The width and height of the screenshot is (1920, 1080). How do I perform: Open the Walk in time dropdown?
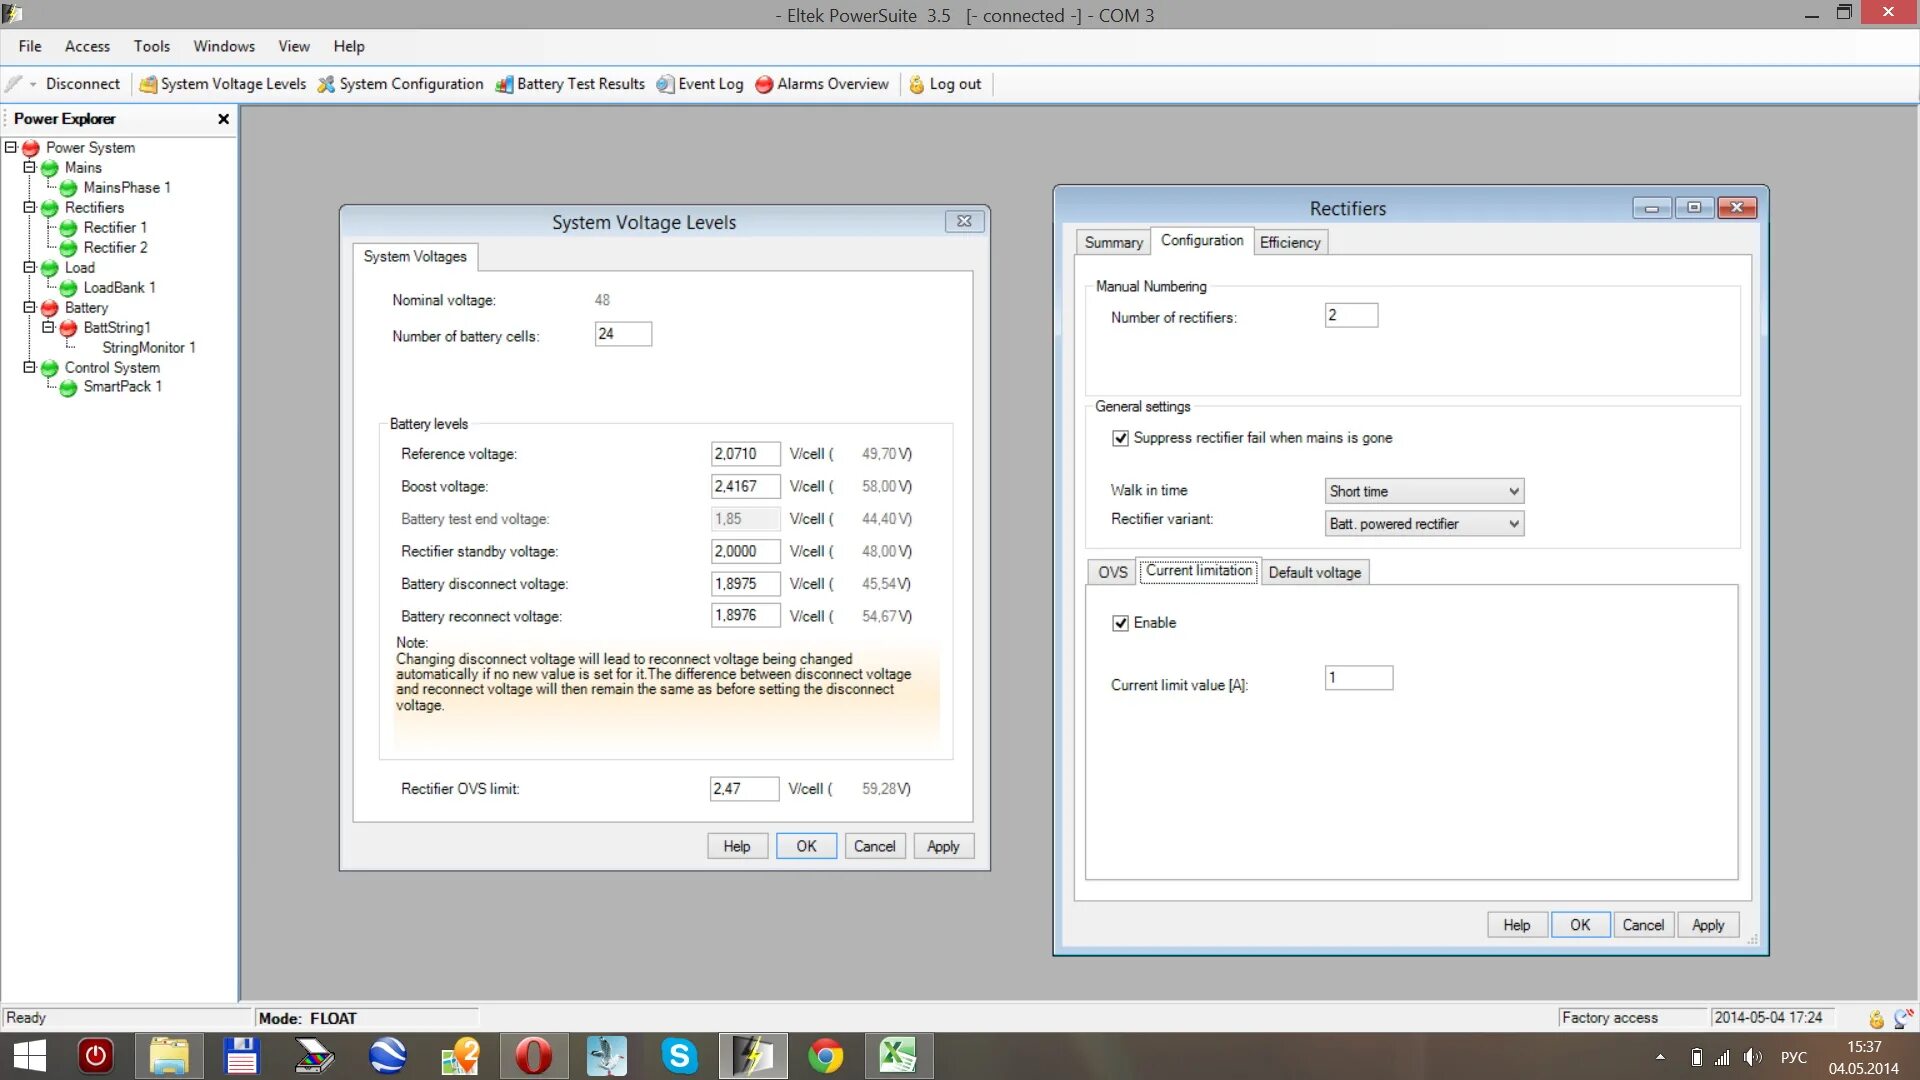pos(1424,491)
